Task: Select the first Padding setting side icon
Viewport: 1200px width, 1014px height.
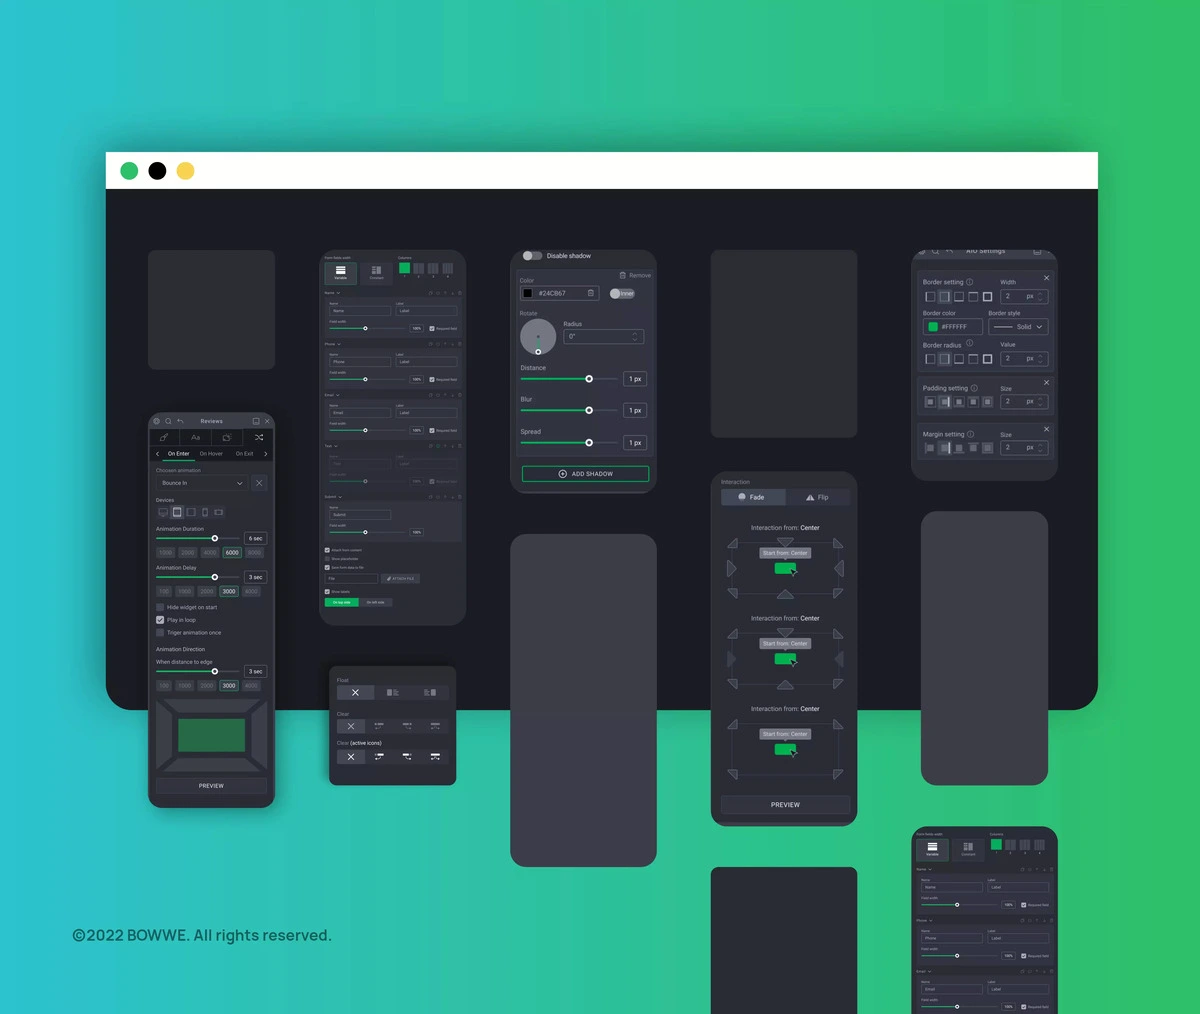Action: (x=930, y=402)
